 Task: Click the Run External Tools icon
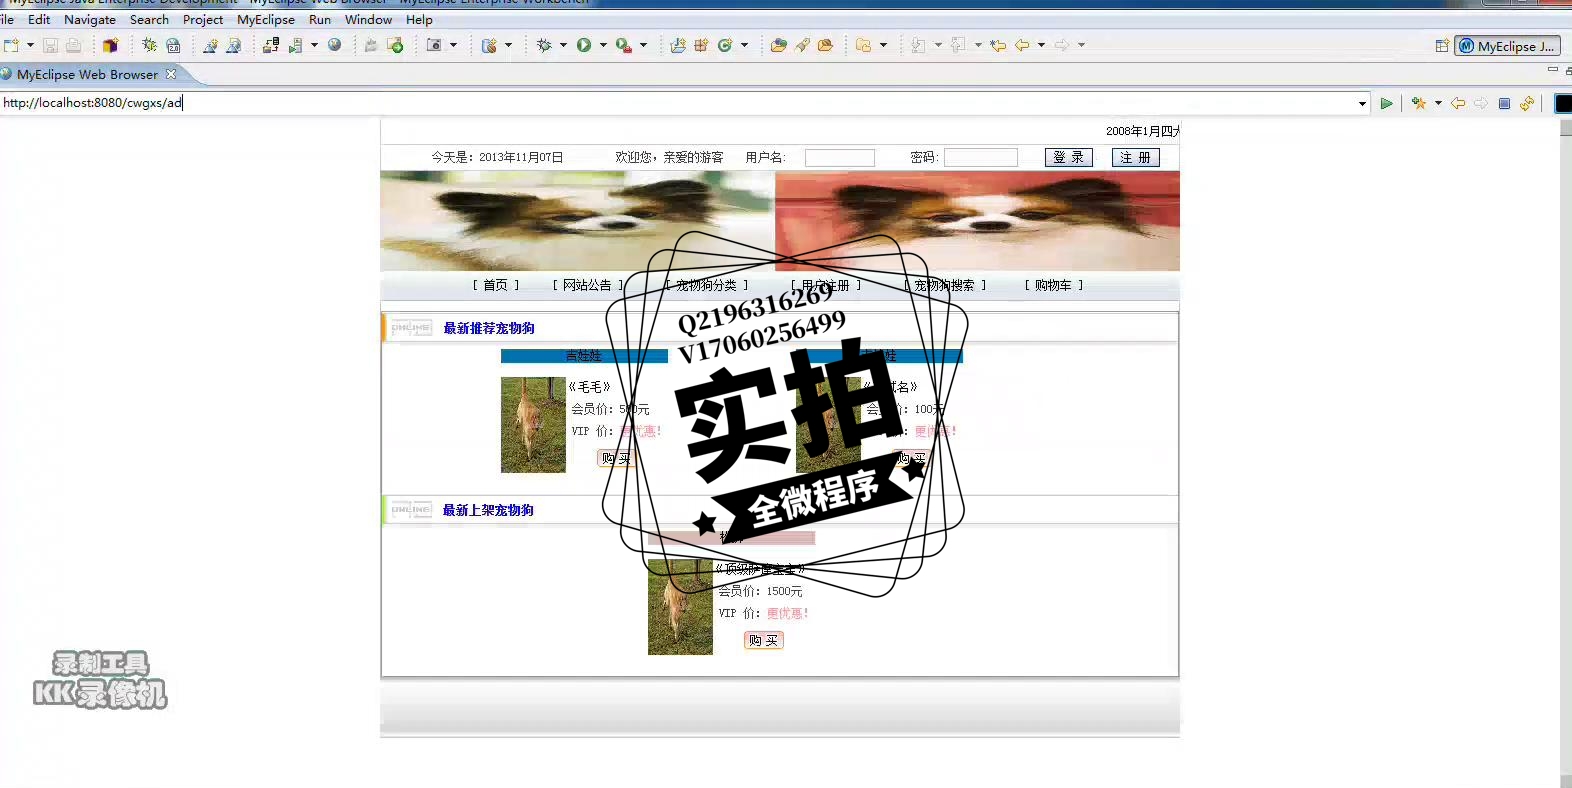pos(623,45)
